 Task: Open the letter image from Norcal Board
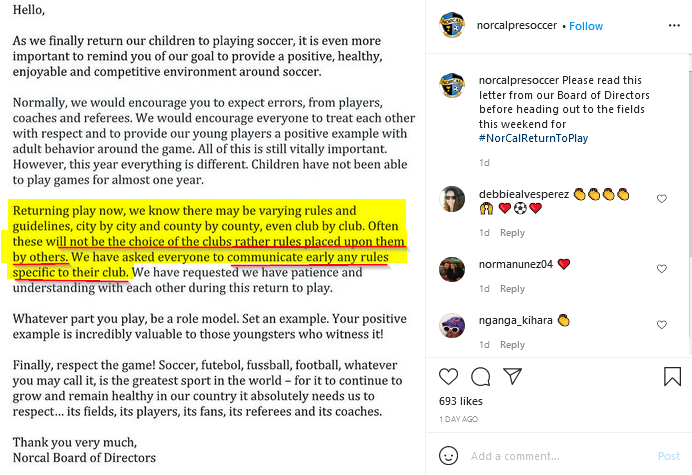click(x=212, y=237)
